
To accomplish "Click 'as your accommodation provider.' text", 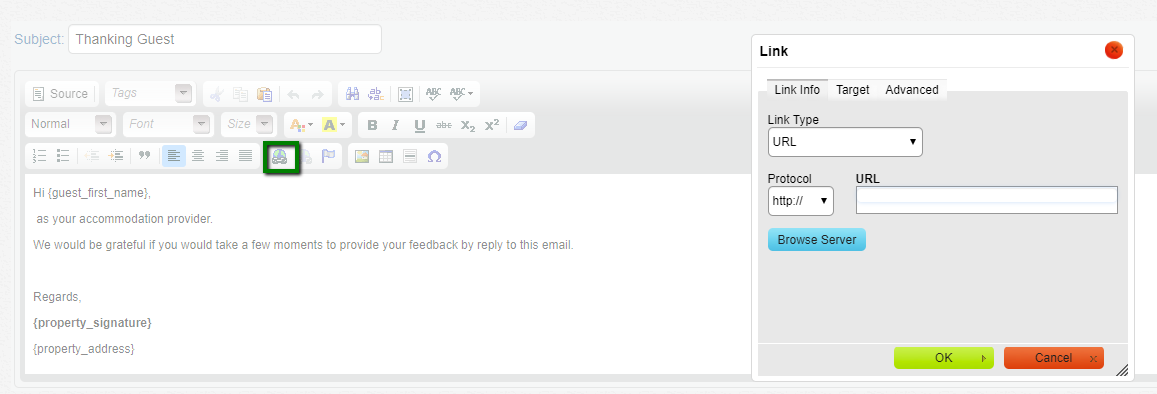I will (124, 219).
